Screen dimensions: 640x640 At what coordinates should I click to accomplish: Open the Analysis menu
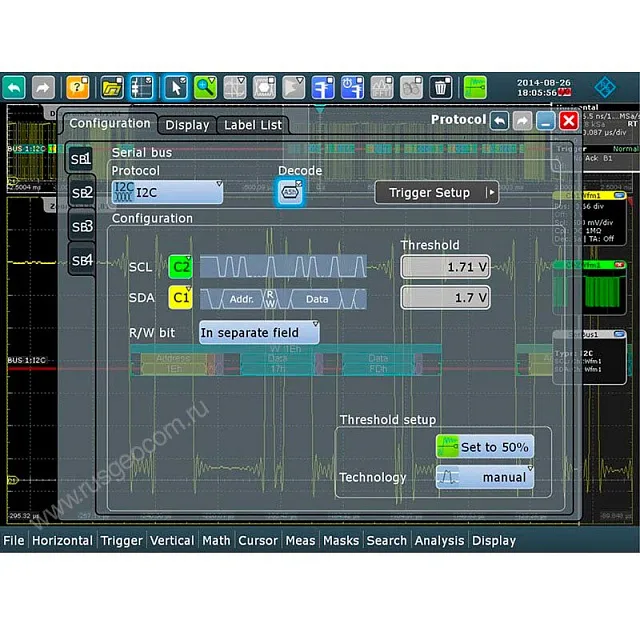440,540
